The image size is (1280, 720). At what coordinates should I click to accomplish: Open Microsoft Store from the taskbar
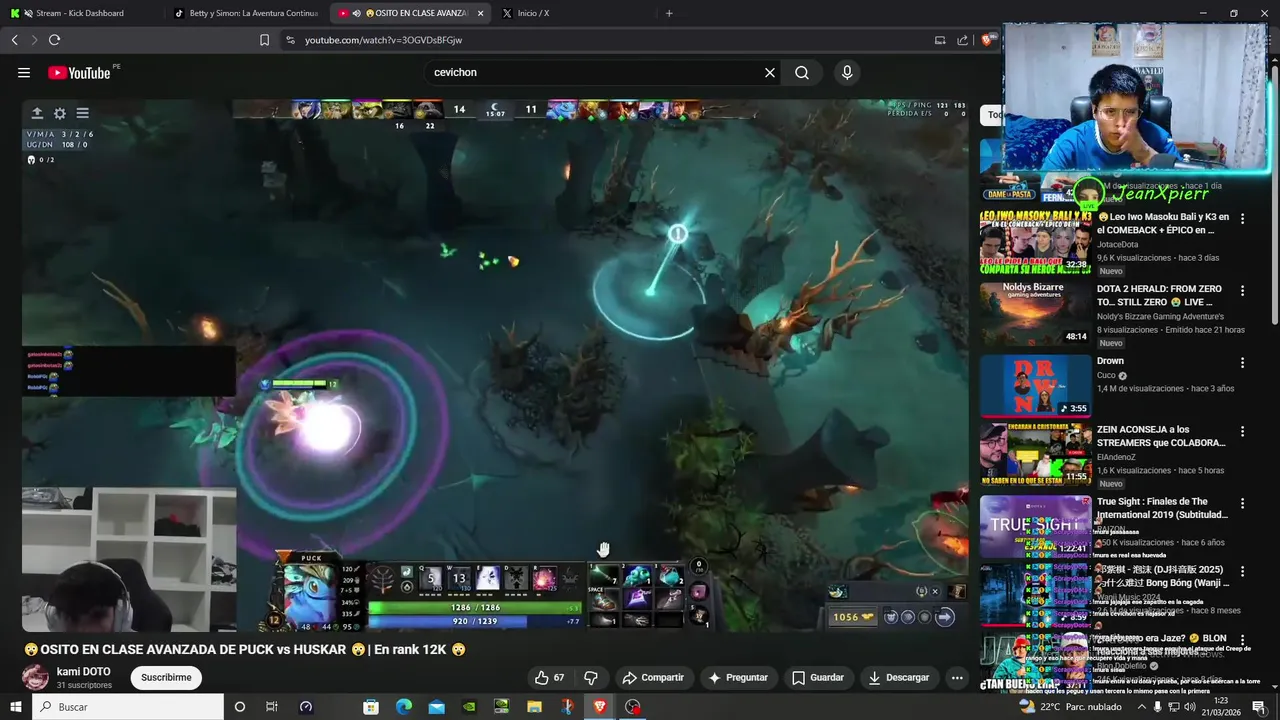[x=370, y=706]
